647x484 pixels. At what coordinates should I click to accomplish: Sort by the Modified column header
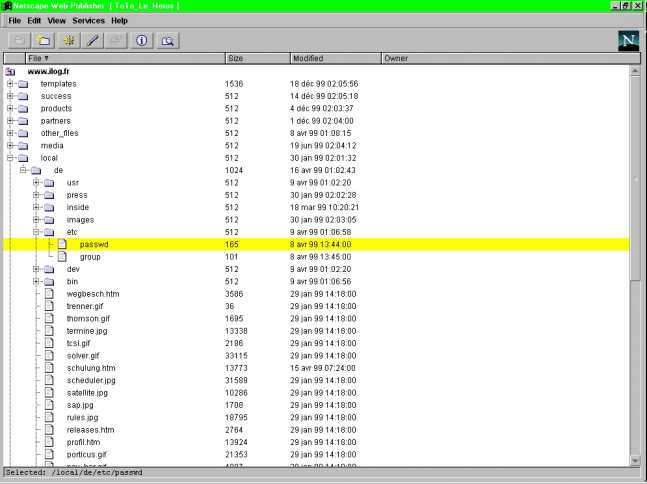pos(335,58)
